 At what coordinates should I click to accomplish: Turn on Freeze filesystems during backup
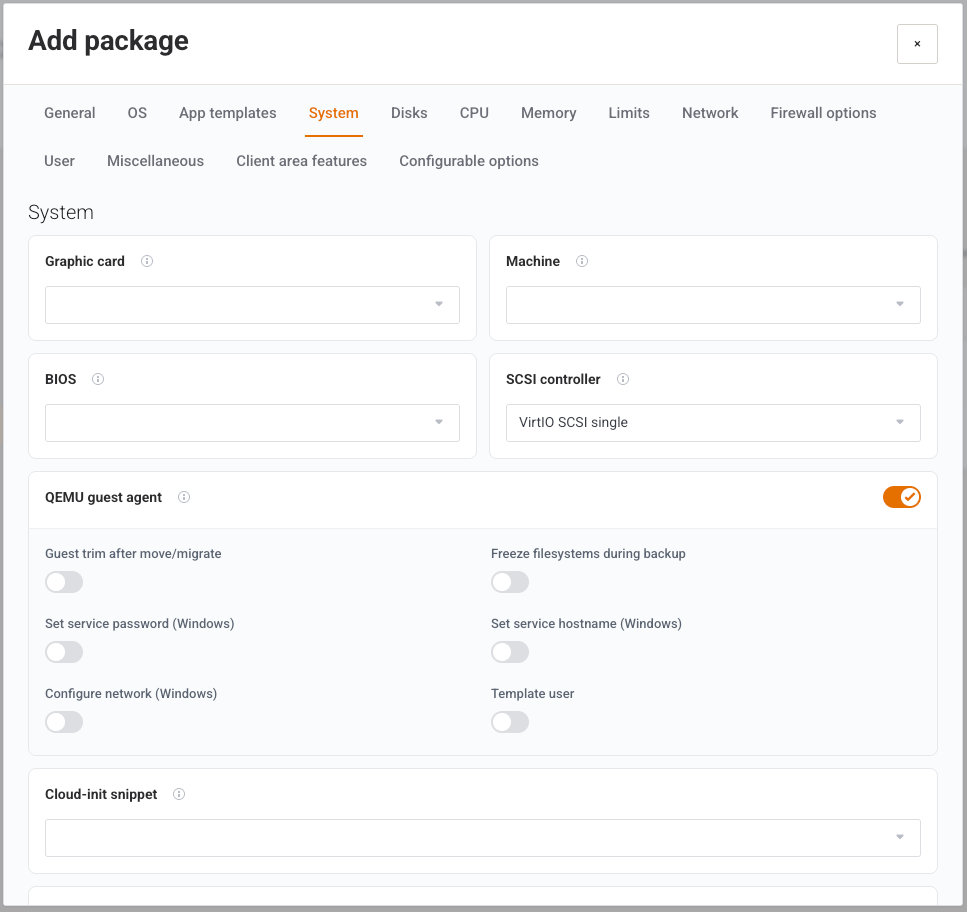(x=510, y=581)
